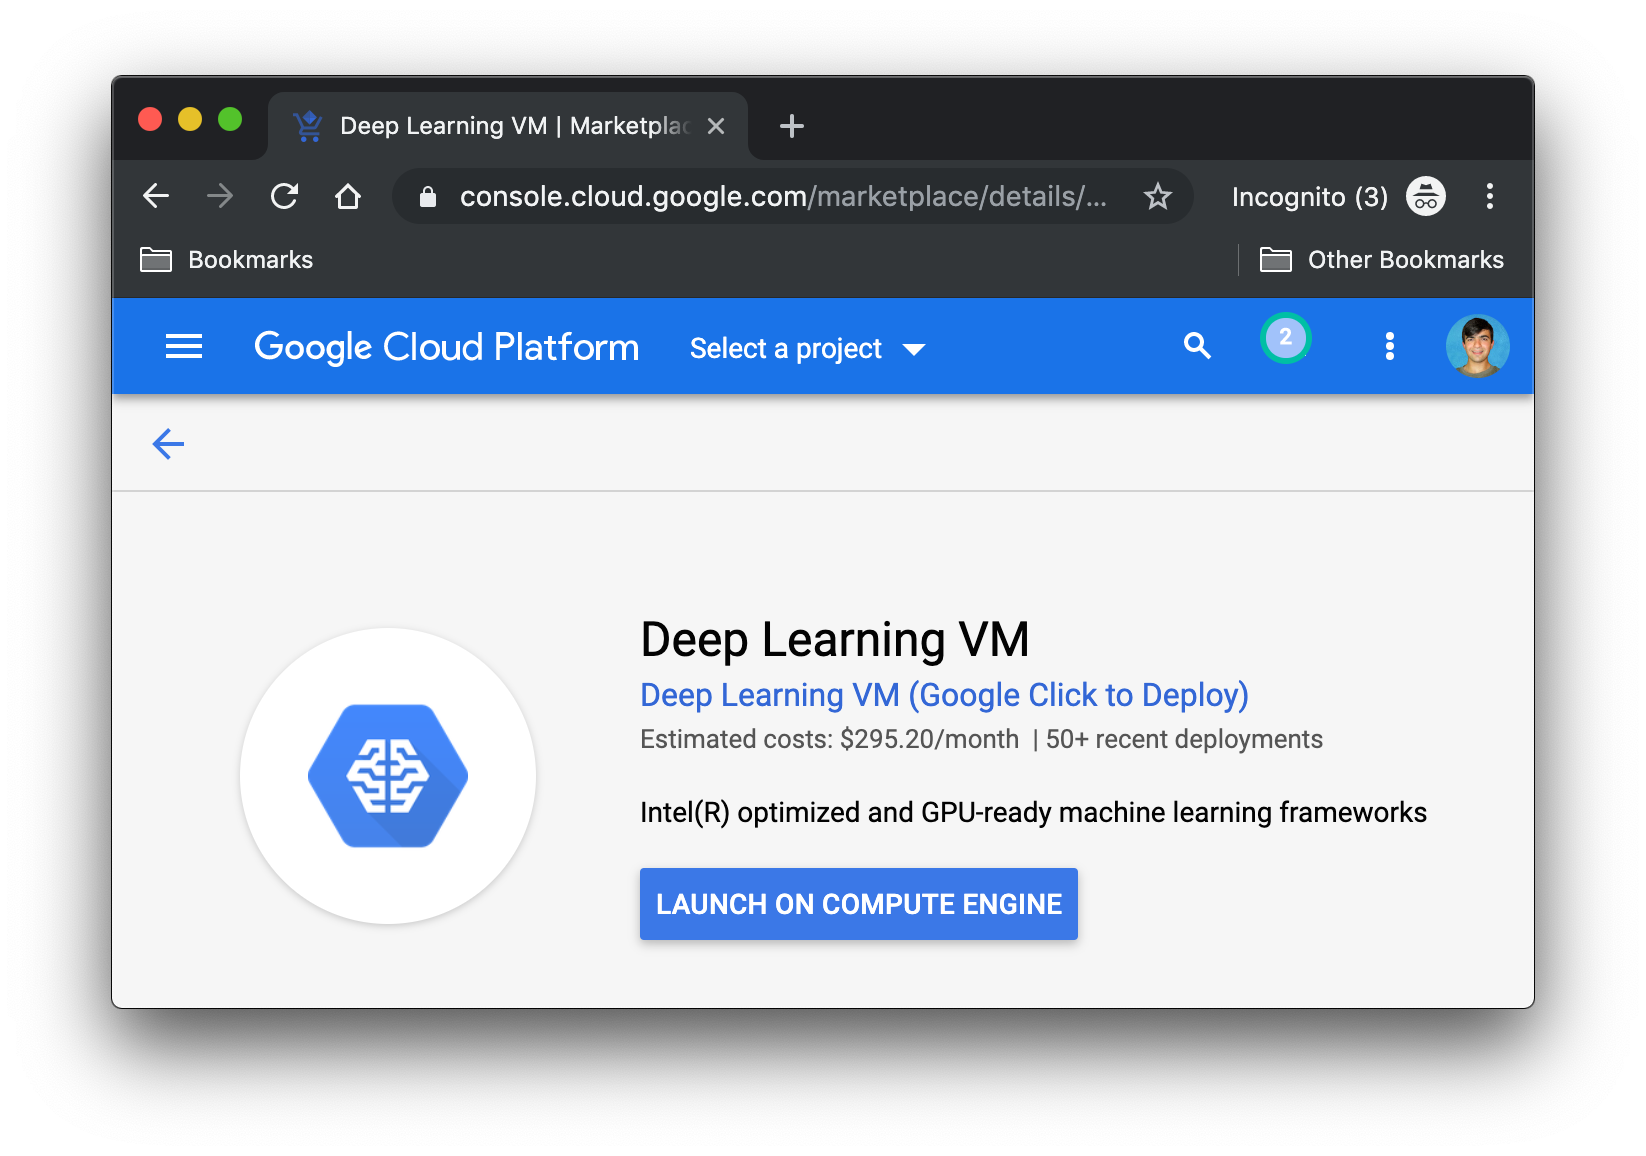This screenshot has width=1646, height=1156.
Task: Click the browser forward arrow
Action: 220,196
